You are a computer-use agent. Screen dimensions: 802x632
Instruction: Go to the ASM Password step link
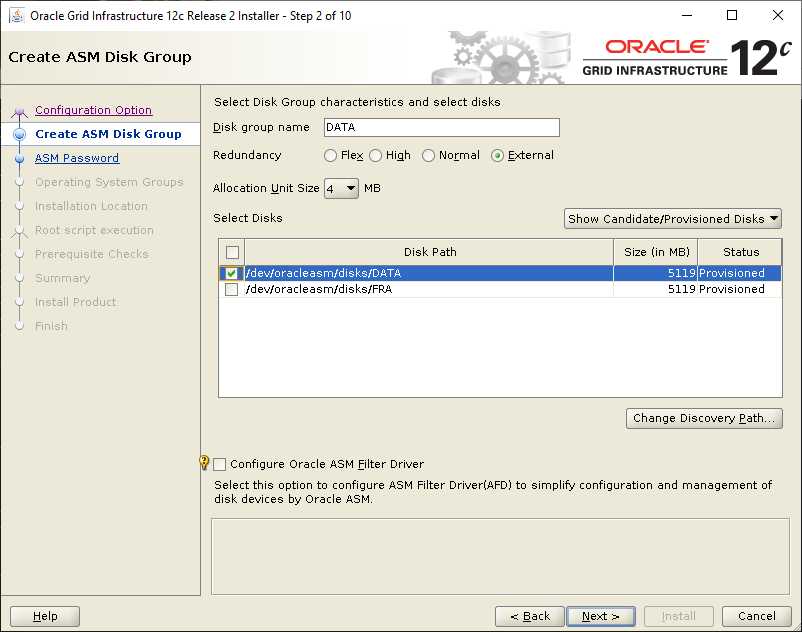coord(77,158)
